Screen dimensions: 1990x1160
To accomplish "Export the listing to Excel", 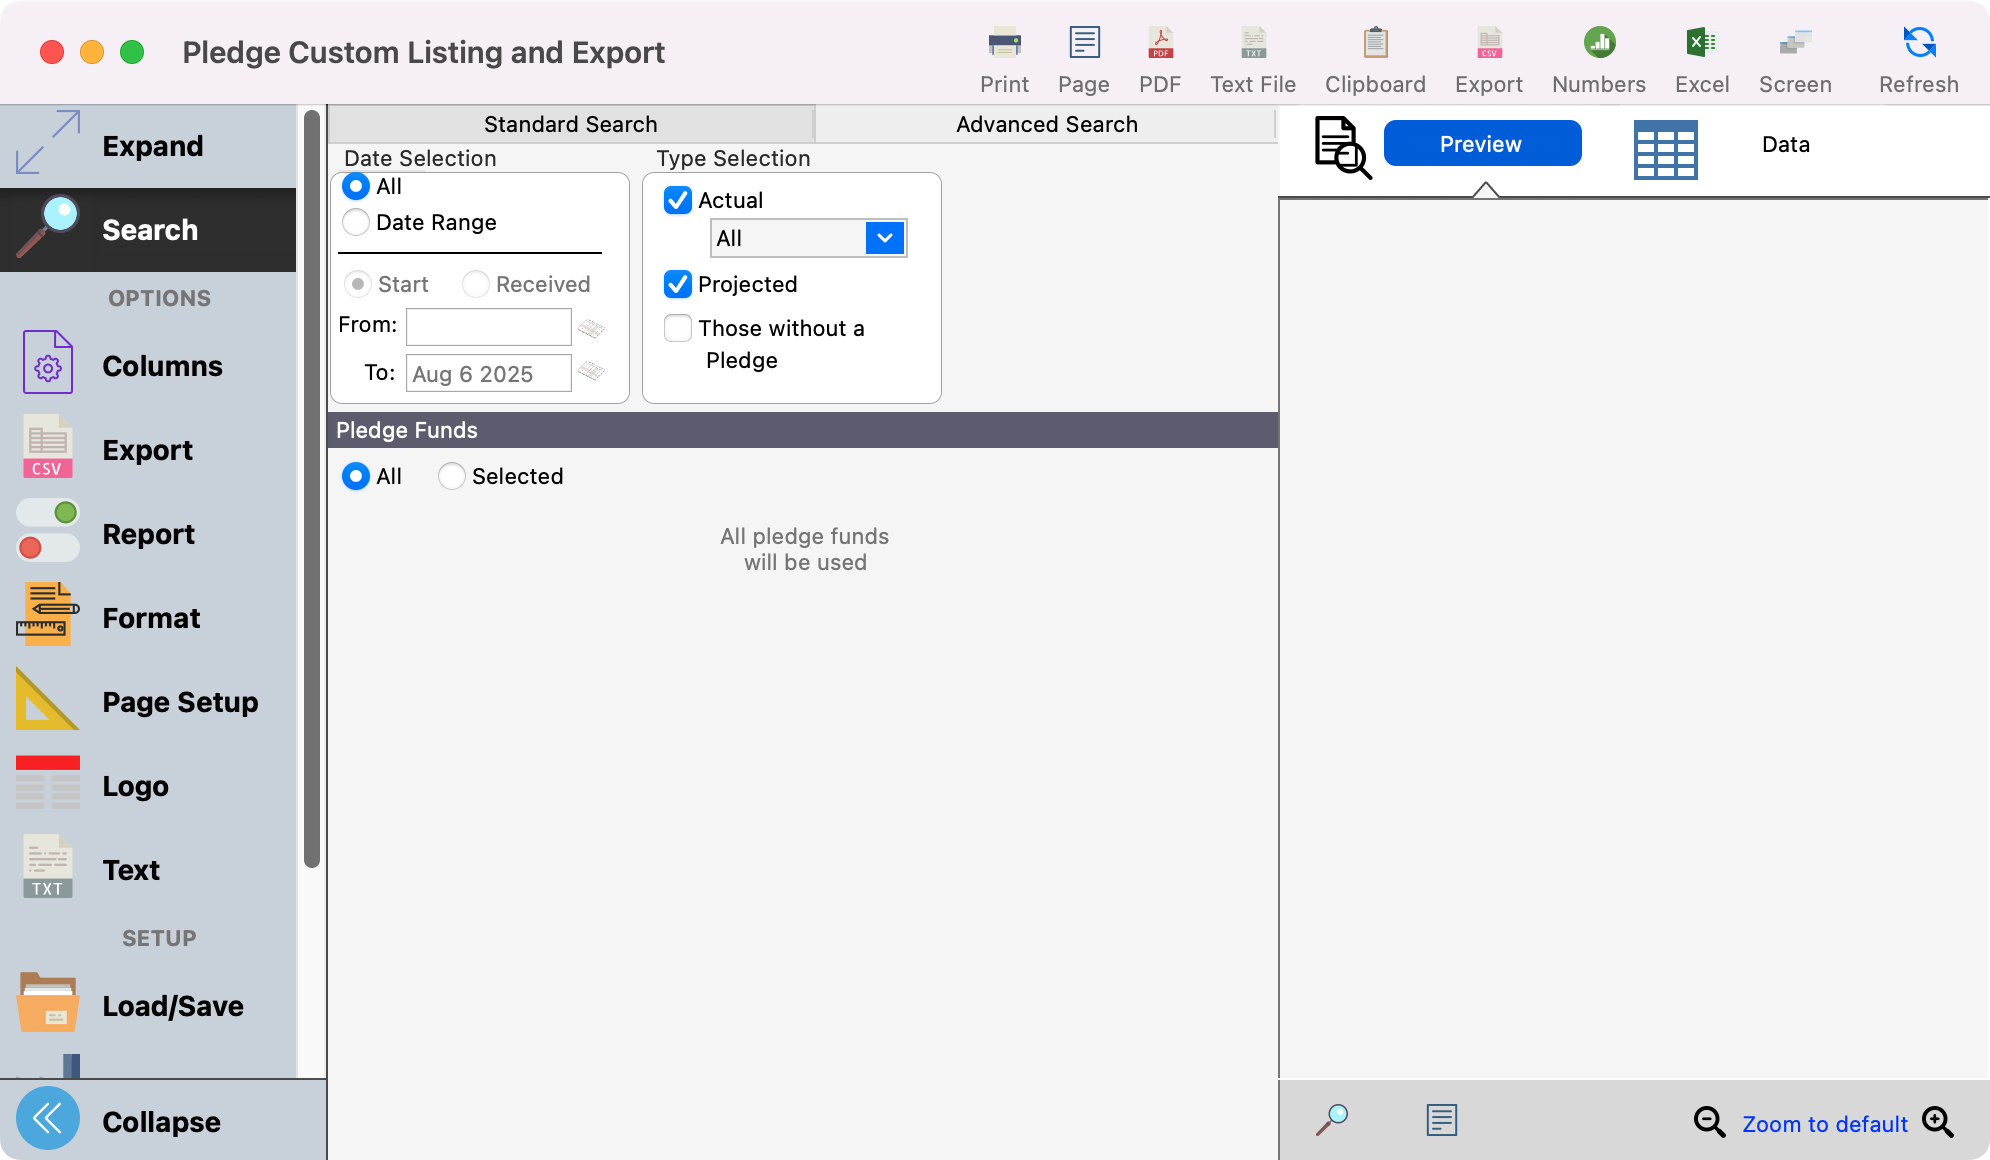I will coord(1701,55).
